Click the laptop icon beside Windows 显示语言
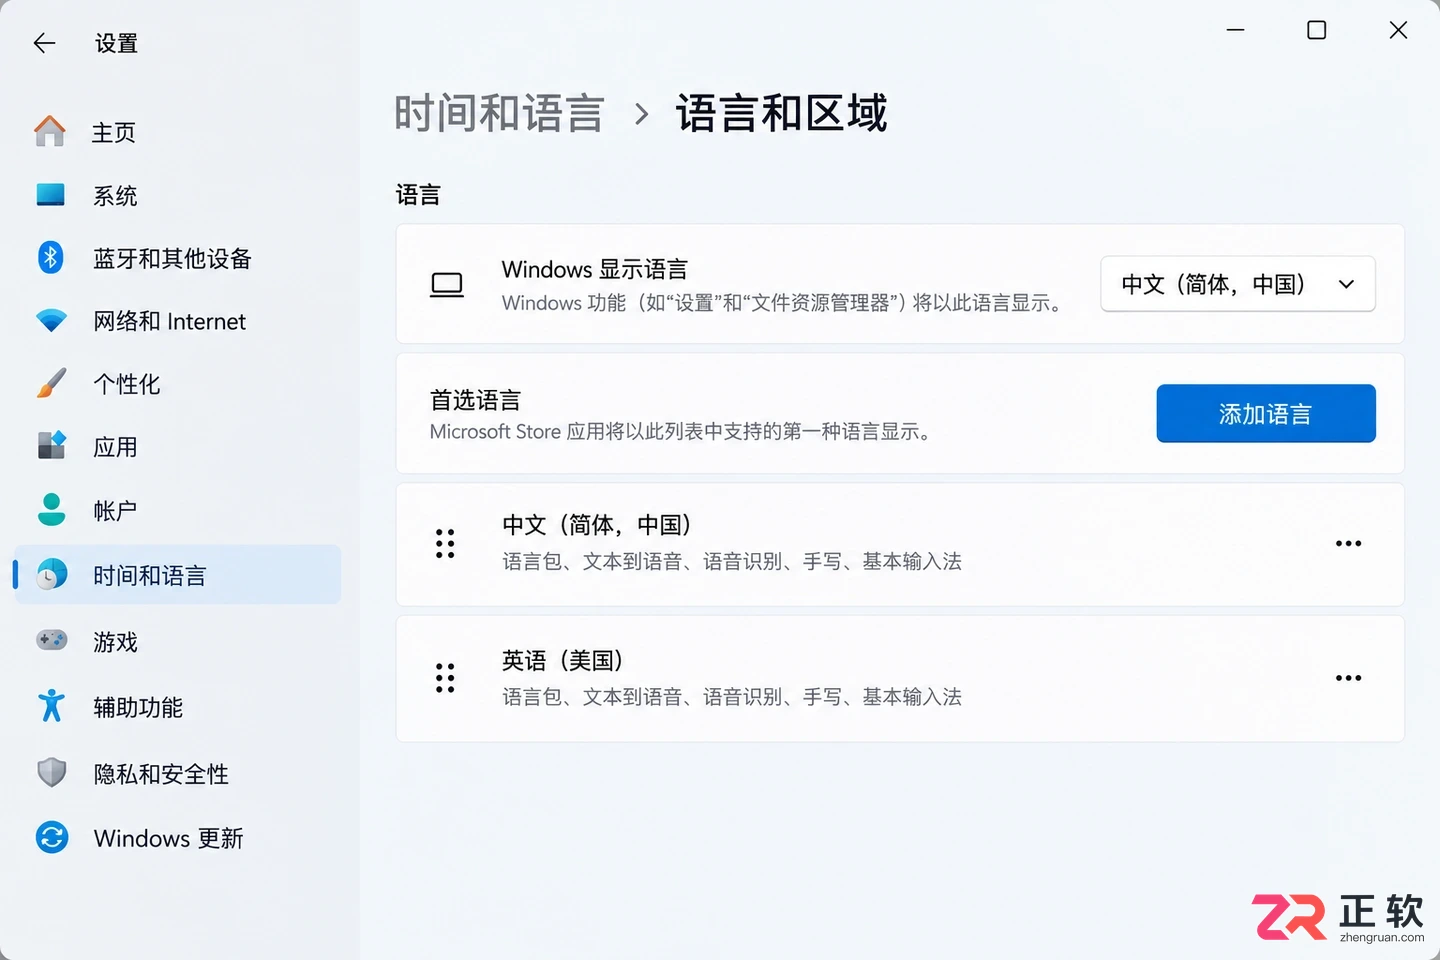 pos(447,285)
